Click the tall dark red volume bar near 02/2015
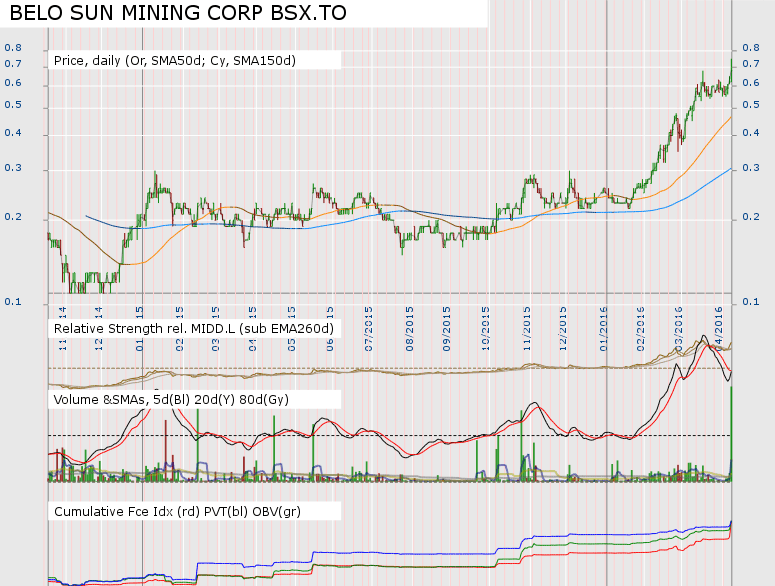This screenshot has width=775, height=586. point(166,450)
